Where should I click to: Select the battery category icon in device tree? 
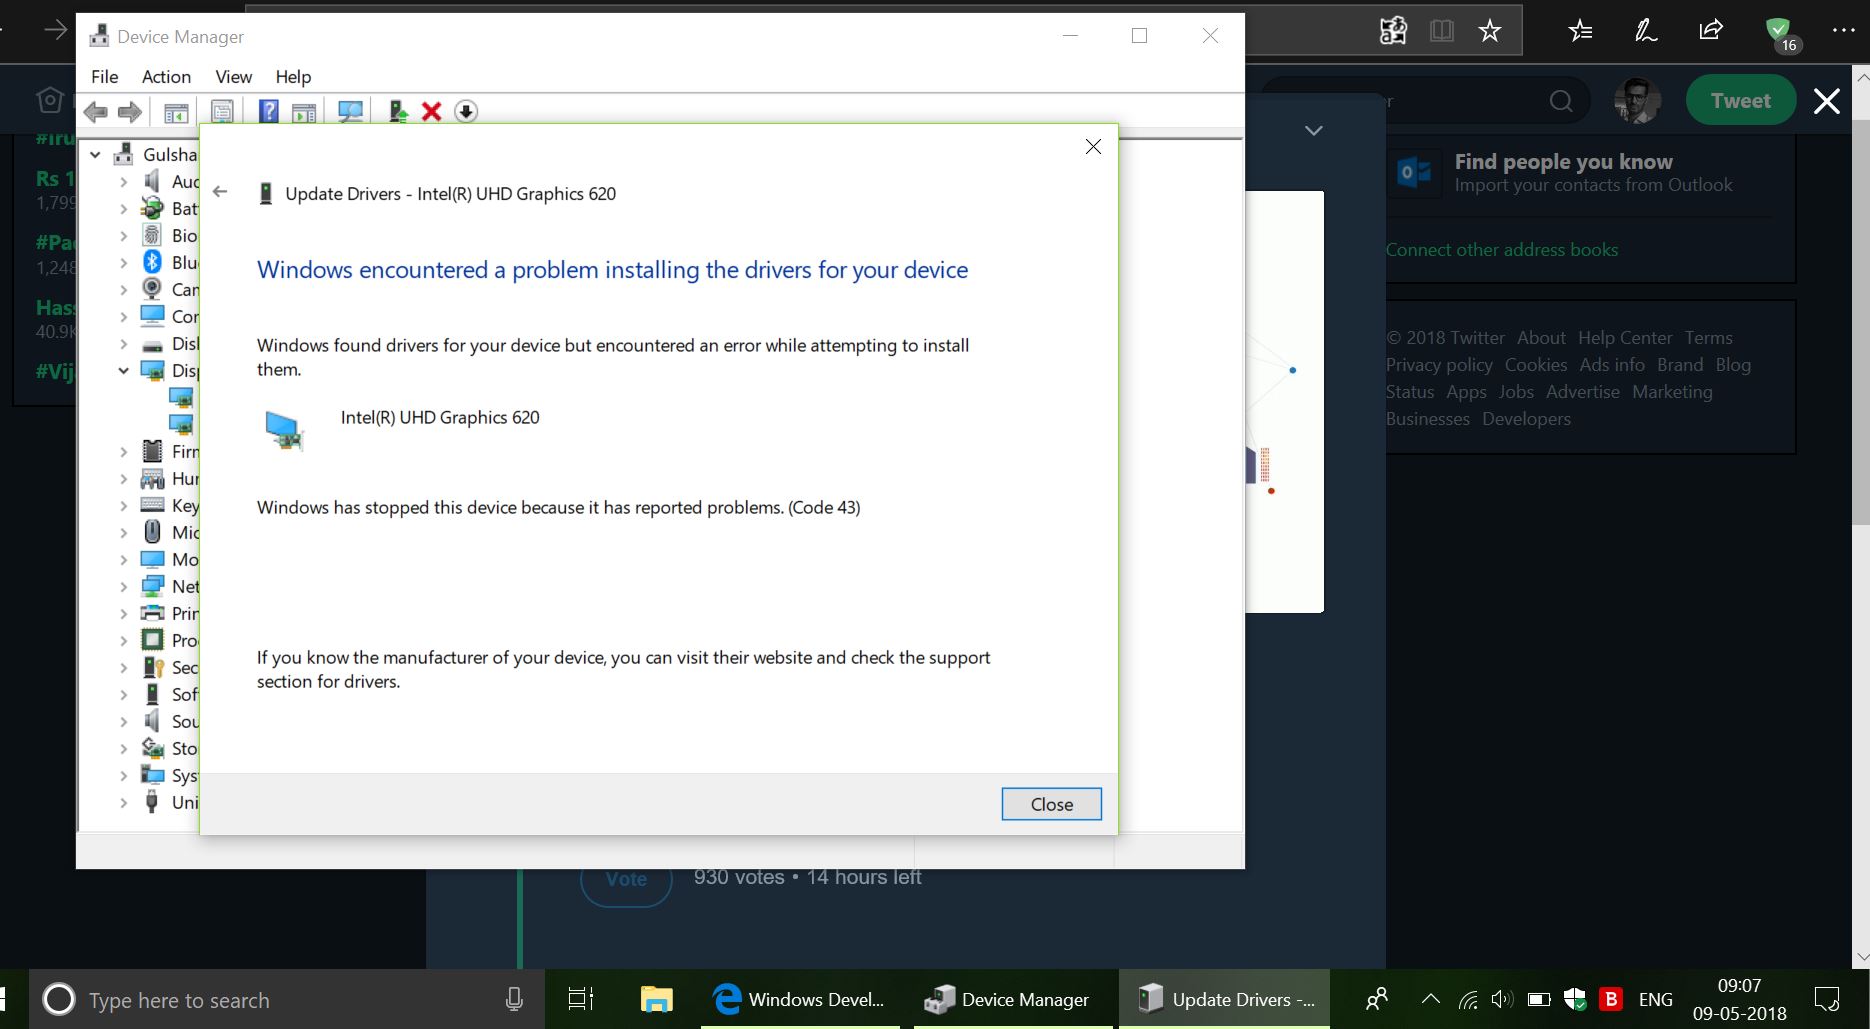pyautogui.click(x=152, y=208)
